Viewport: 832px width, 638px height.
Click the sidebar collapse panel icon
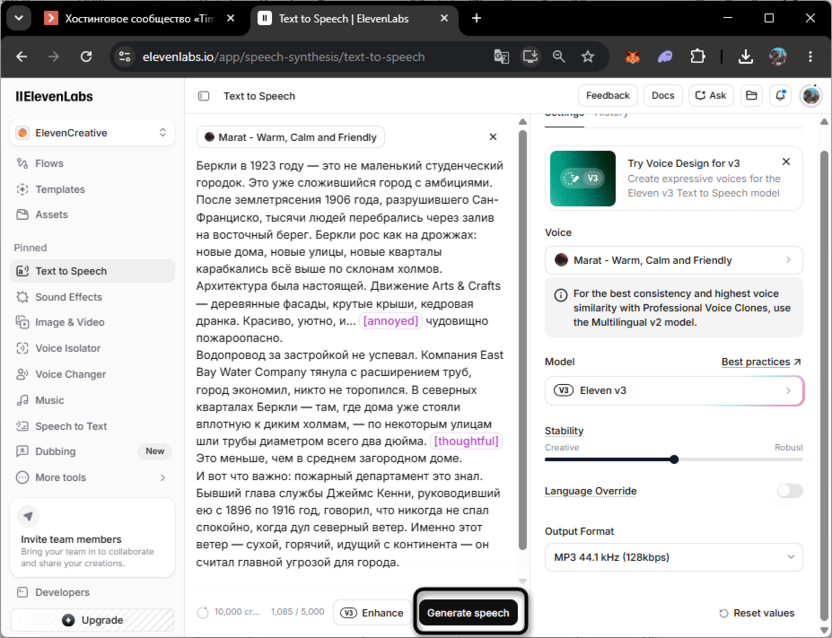204,96
